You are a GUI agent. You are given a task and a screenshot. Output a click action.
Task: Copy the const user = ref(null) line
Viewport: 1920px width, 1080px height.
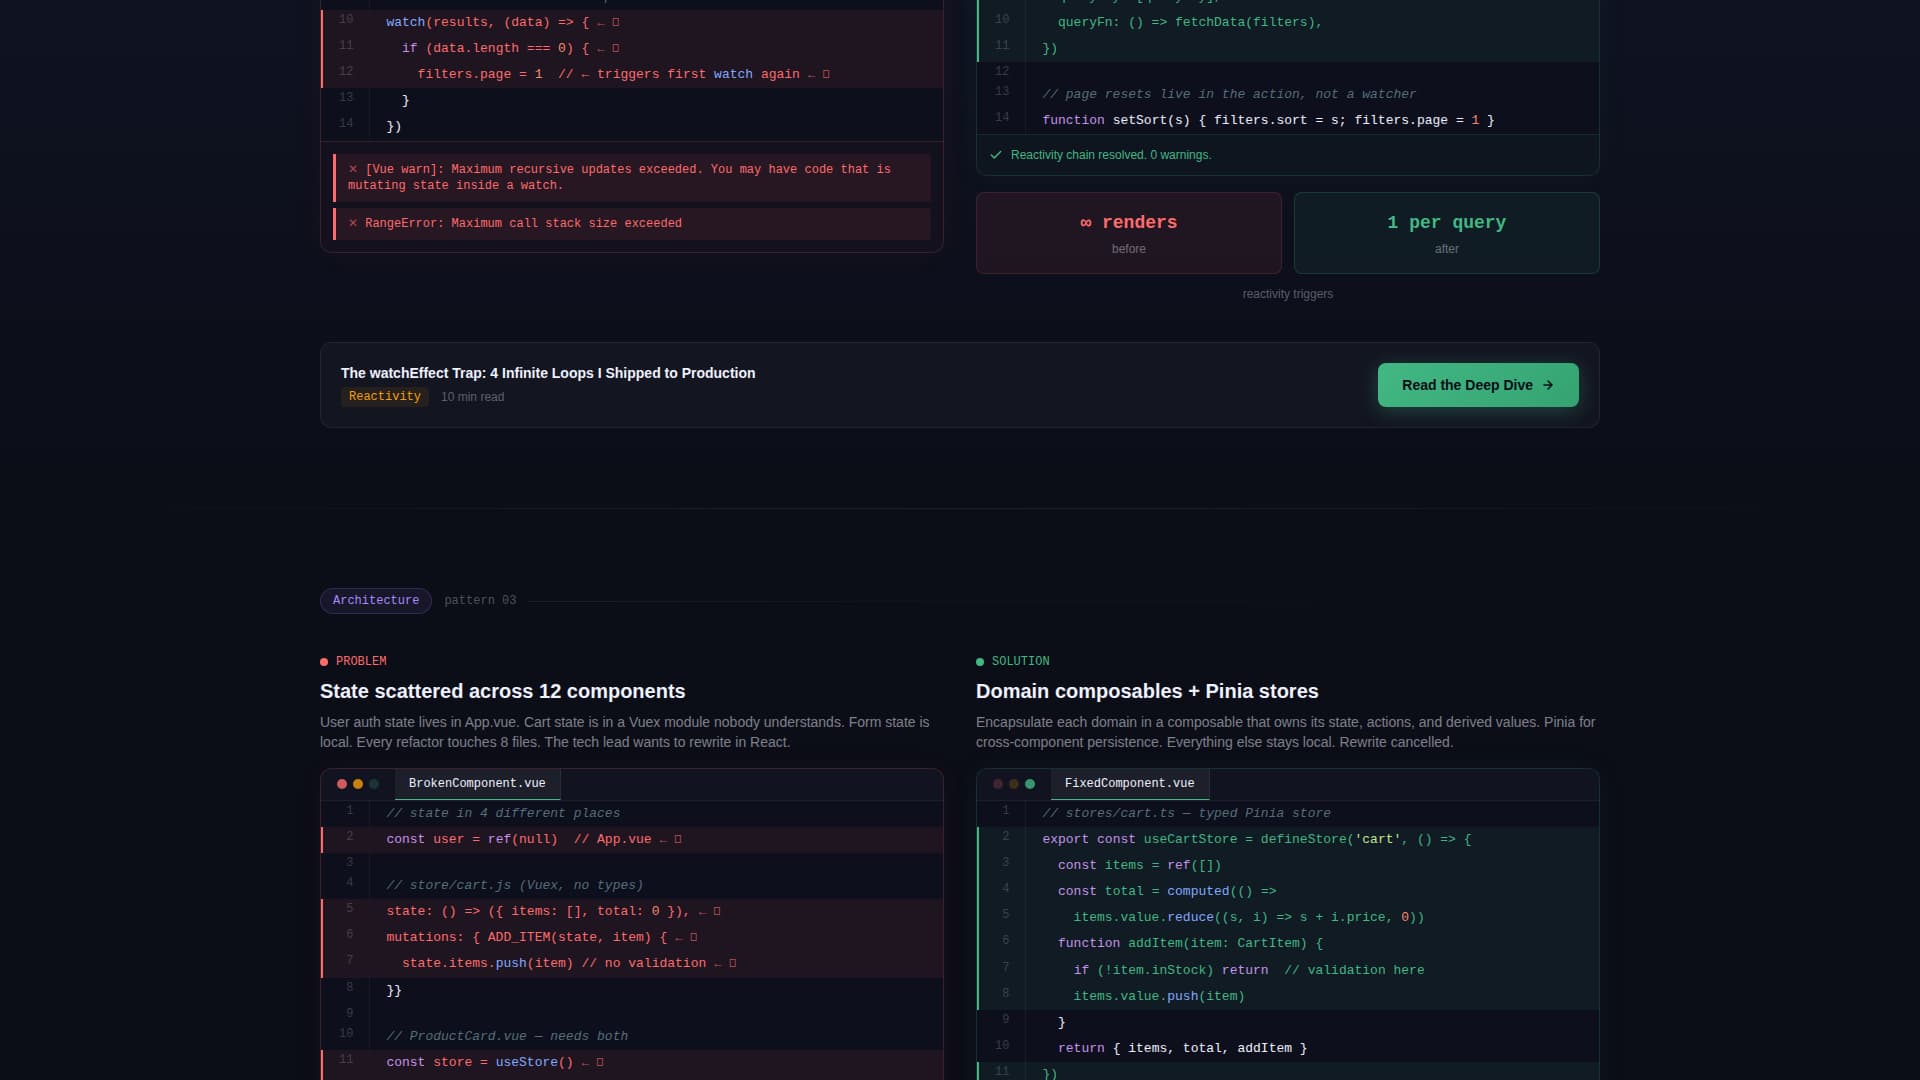click(677, 839)
